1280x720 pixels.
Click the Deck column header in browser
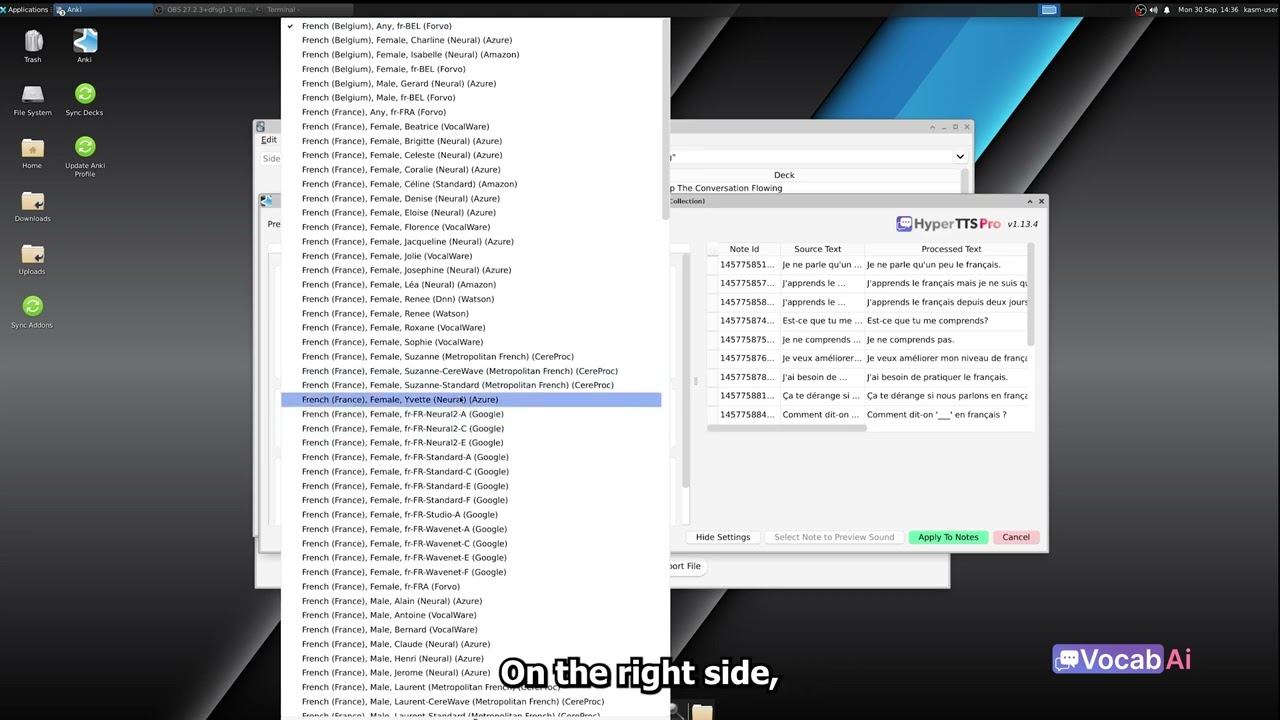[784, 175]
